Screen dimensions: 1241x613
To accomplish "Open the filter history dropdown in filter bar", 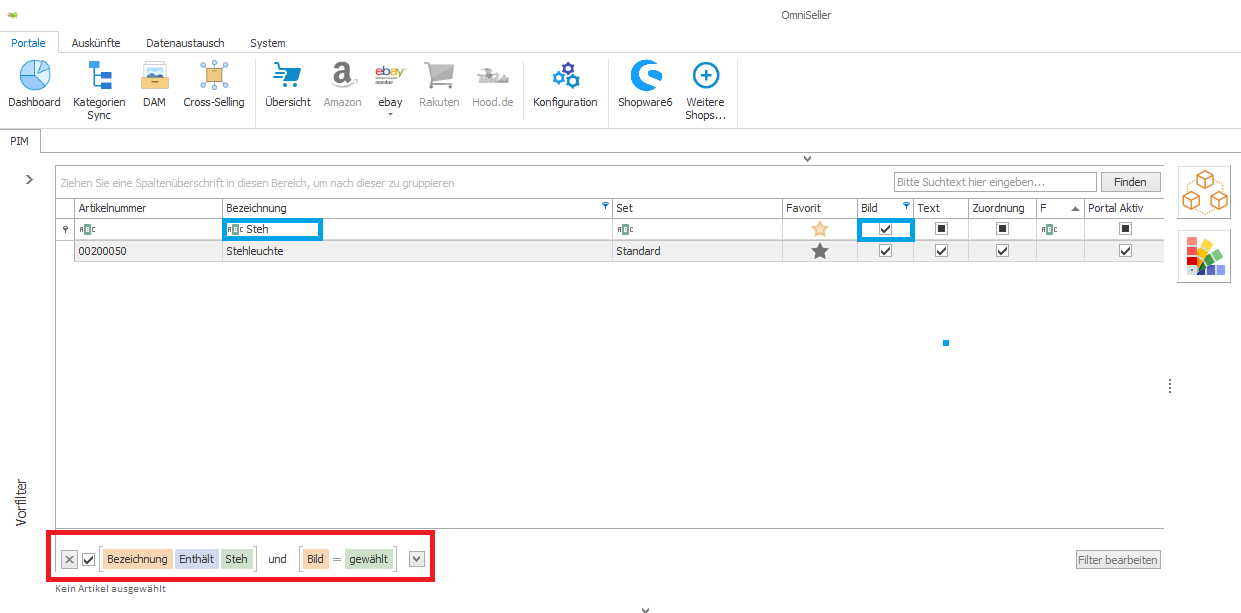I will pos(417,559).
